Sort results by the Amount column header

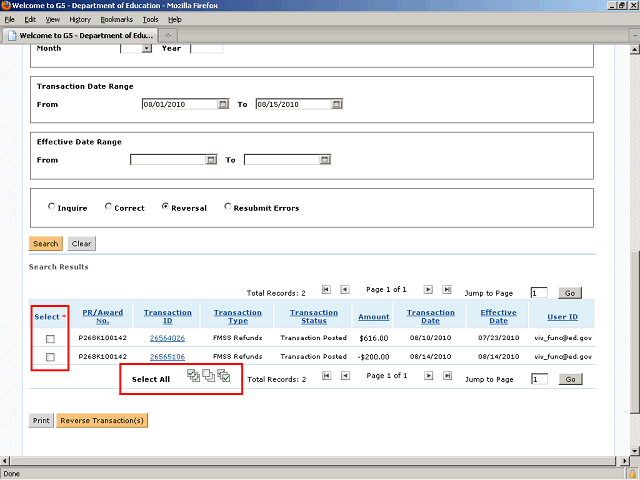(374, 317)
